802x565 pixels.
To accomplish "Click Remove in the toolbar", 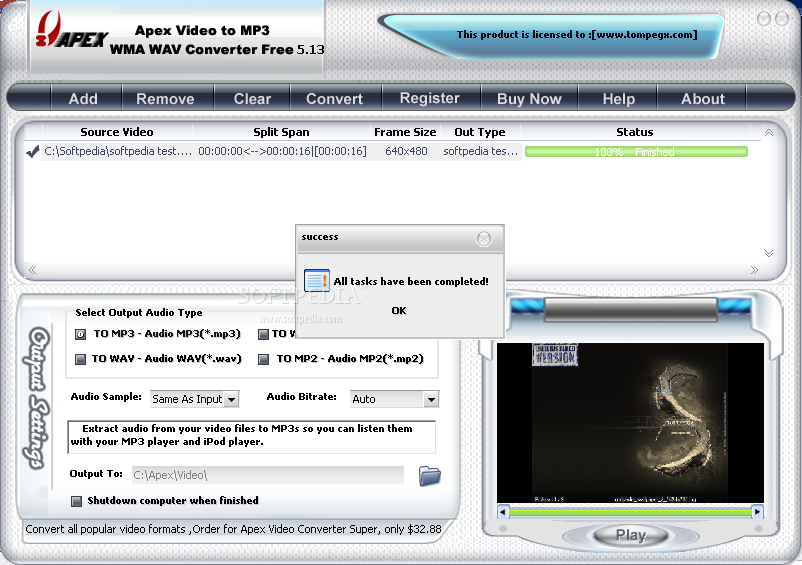I will coord(165,99).
